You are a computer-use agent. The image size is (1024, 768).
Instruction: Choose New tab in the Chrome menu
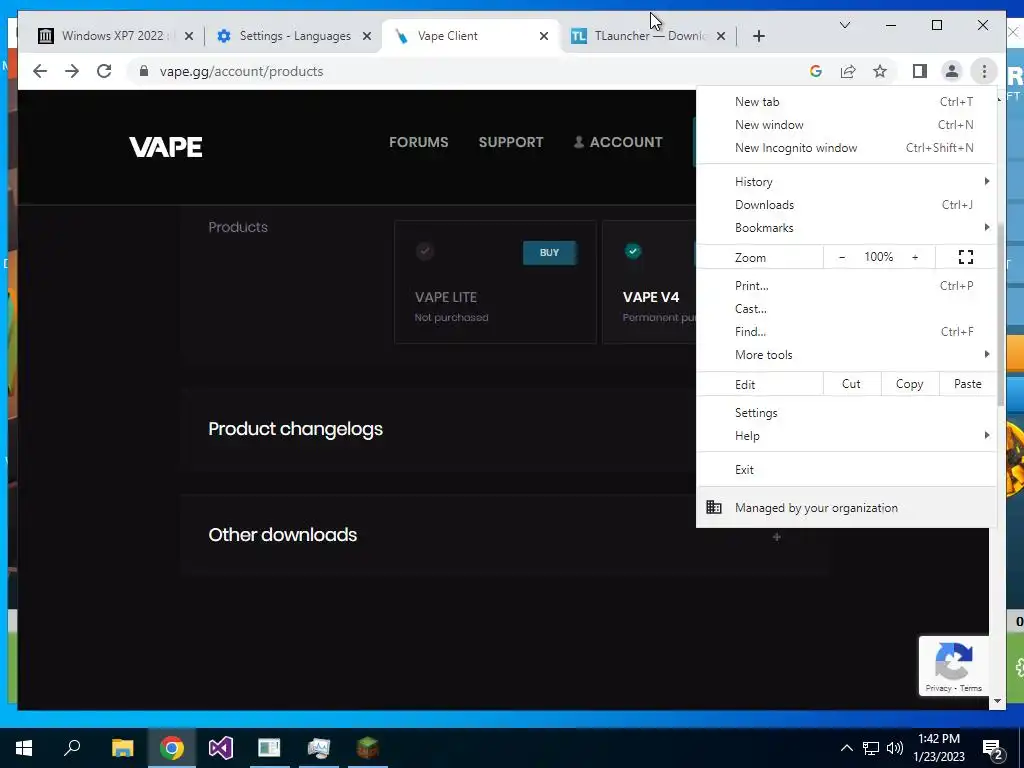click(846, 102)
